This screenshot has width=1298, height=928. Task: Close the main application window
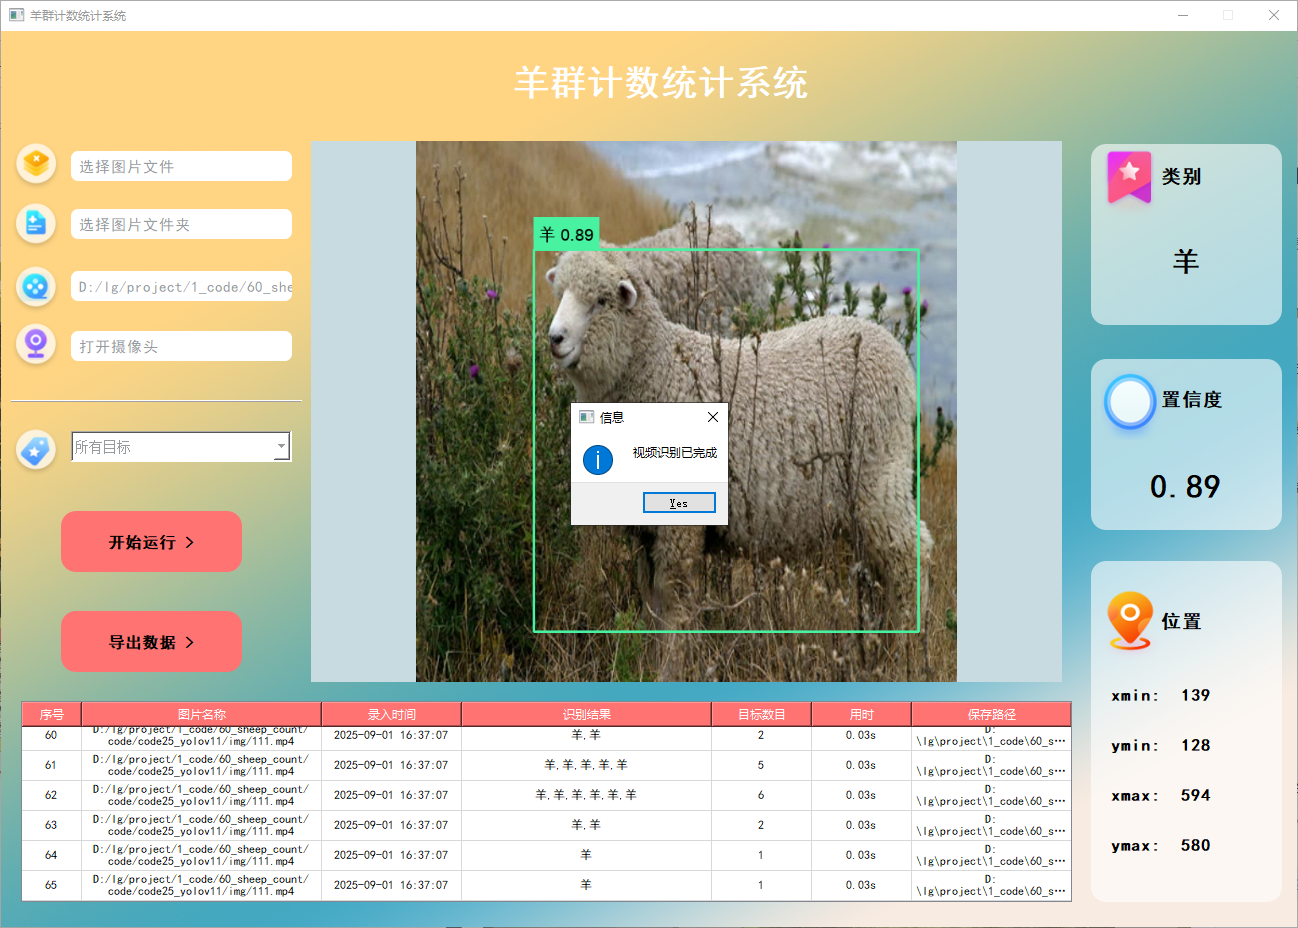coord(1274,15)
